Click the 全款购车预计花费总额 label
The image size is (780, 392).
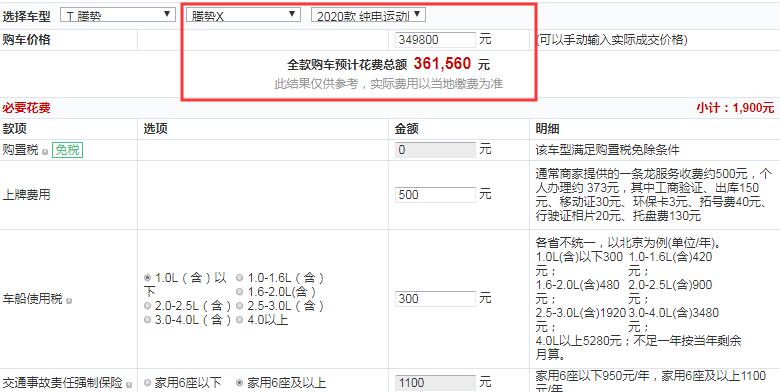[x=347, y=65]
